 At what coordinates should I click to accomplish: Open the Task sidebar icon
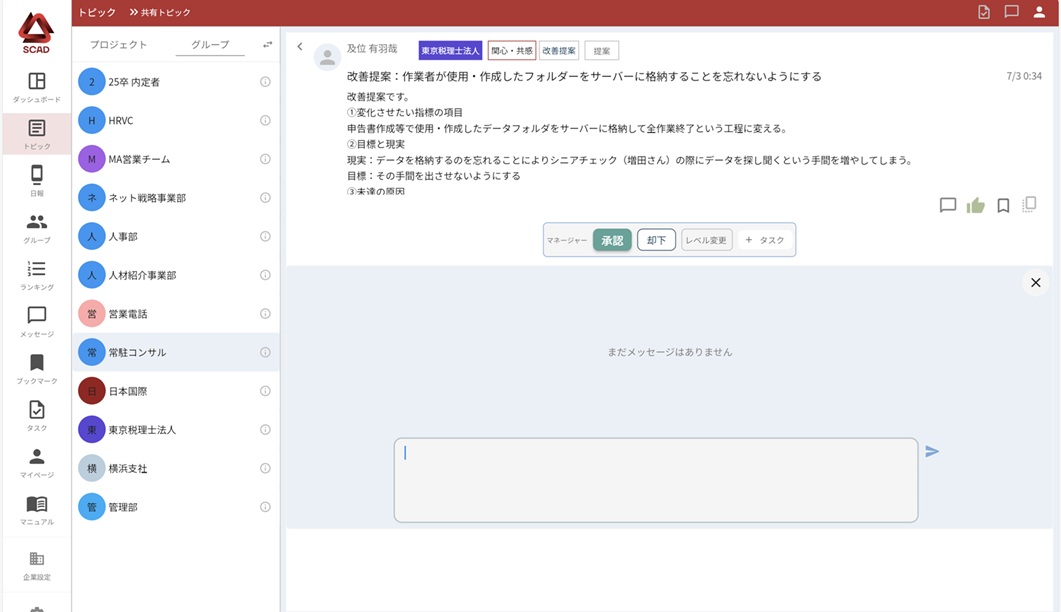[x=37, y=416]
